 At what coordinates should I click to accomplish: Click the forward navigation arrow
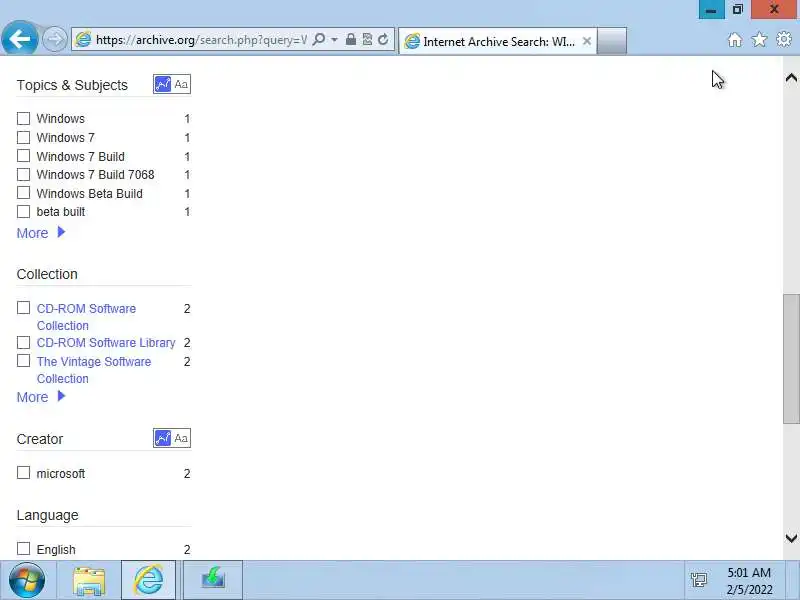(x=54, y=39)
